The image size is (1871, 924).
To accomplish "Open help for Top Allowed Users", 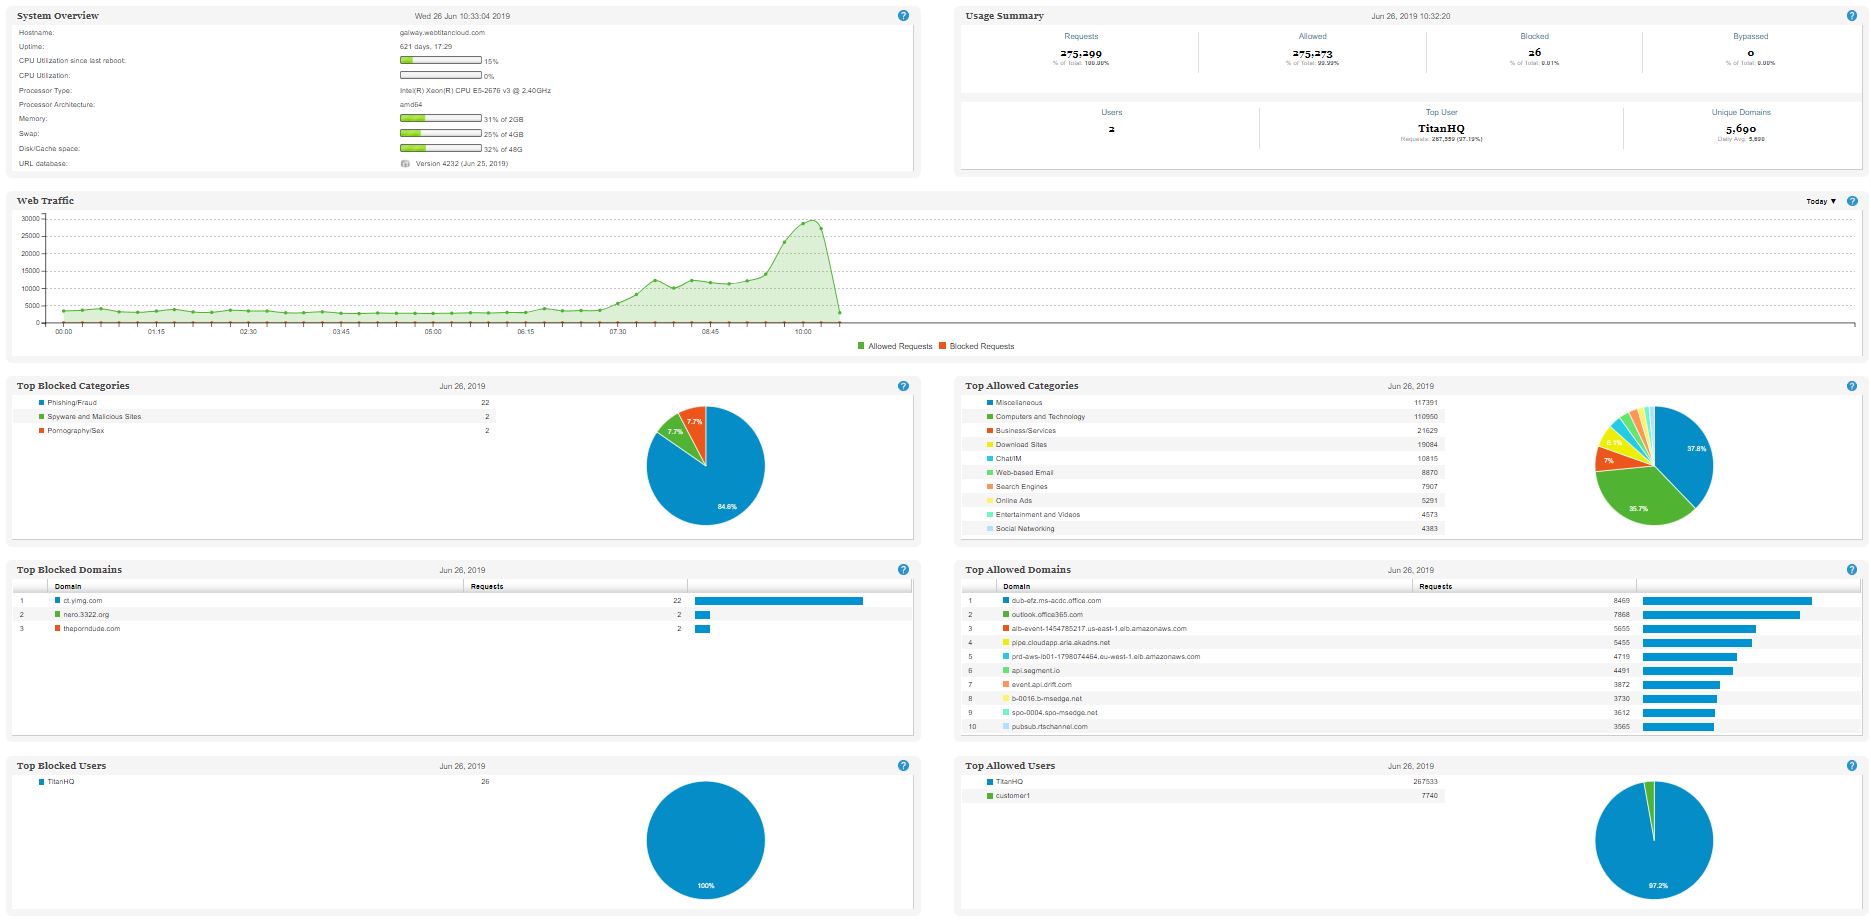I will [1851, 766].
